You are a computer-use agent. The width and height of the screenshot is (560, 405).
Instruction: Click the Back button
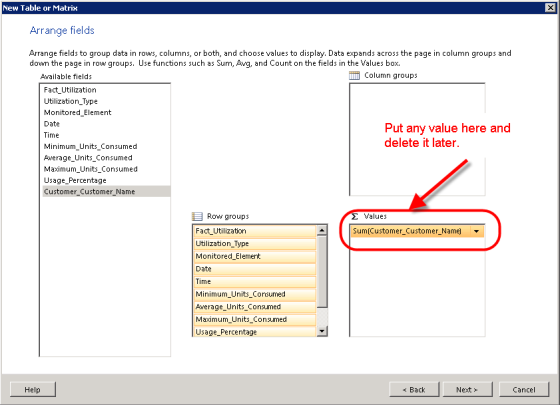[414, 390]
